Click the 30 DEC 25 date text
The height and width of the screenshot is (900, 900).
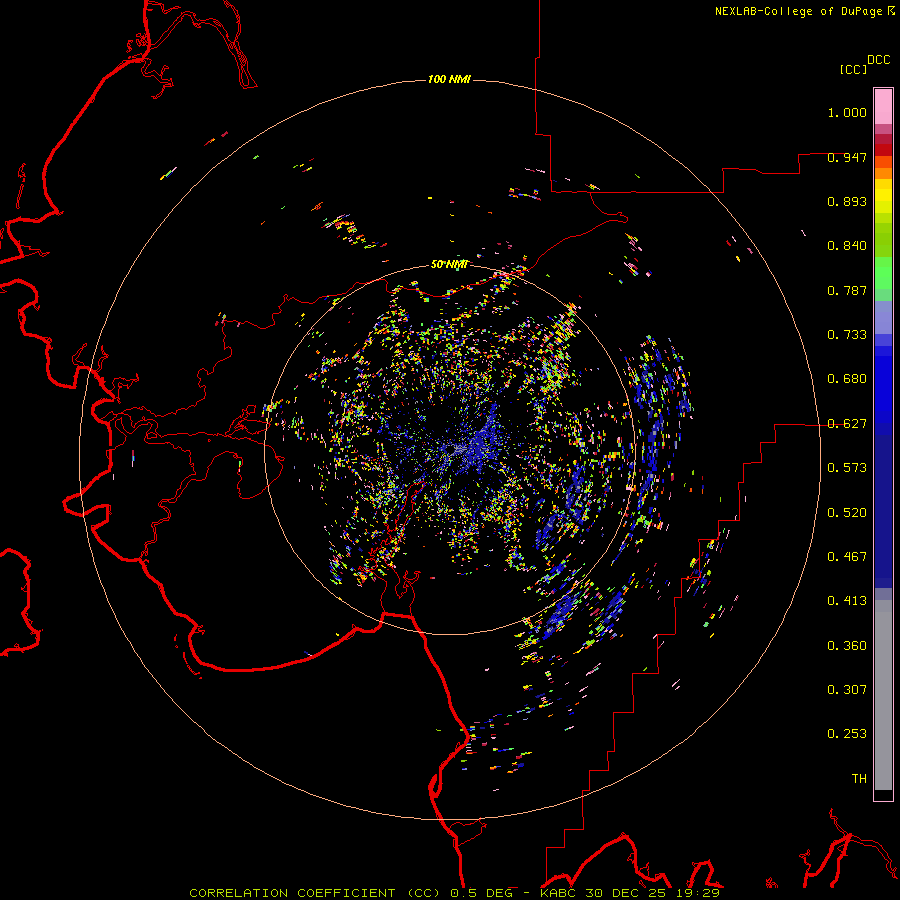[625, 893]
